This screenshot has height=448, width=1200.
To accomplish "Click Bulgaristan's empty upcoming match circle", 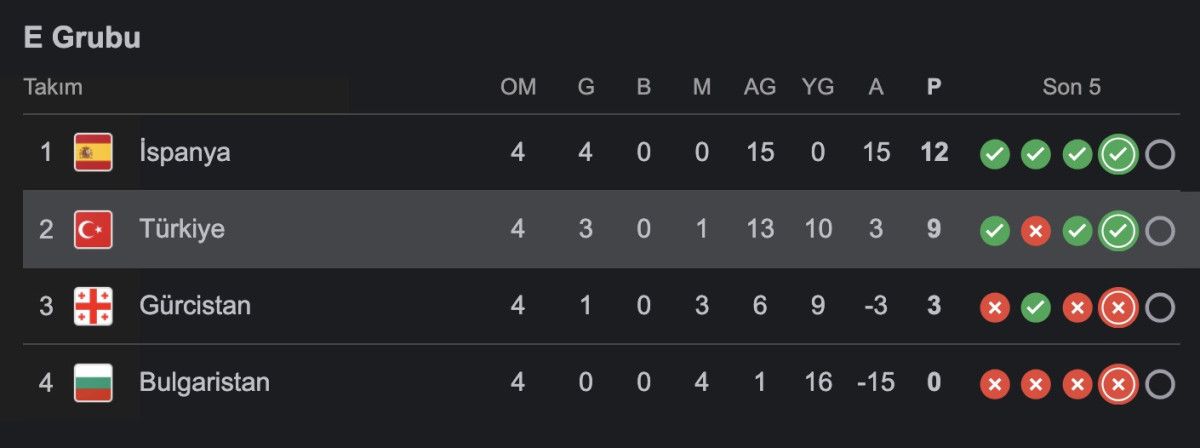I will coord(1160,385).
